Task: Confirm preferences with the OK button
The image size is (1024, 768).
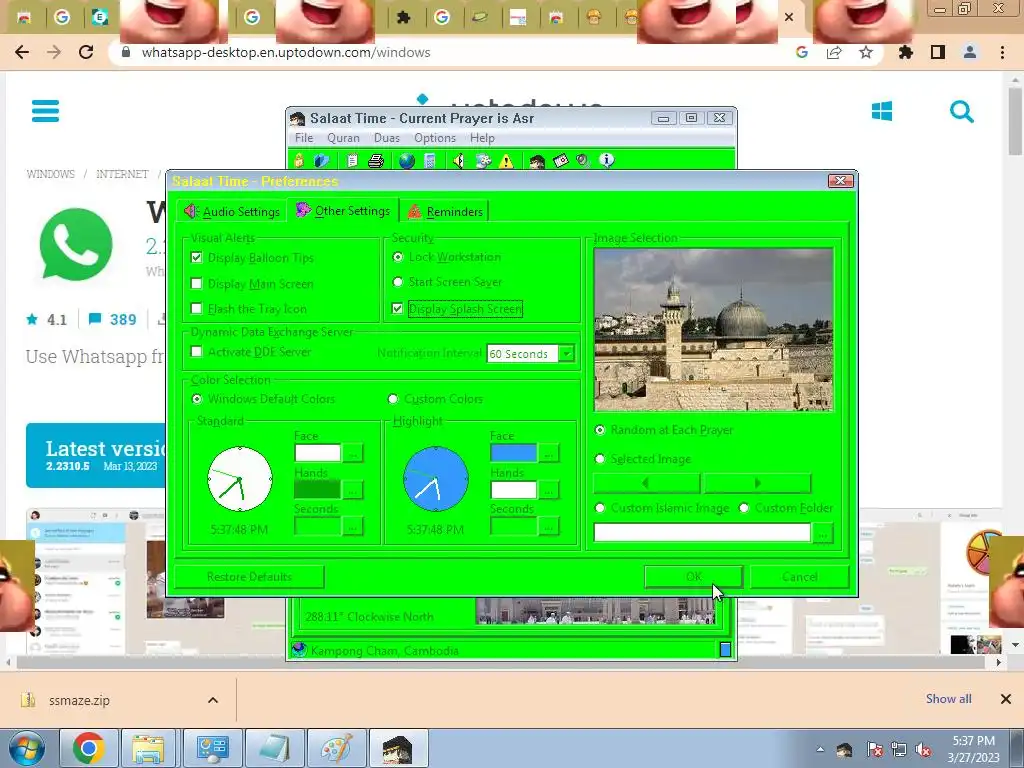Action: pyautogui.click(x=694, y=577)
